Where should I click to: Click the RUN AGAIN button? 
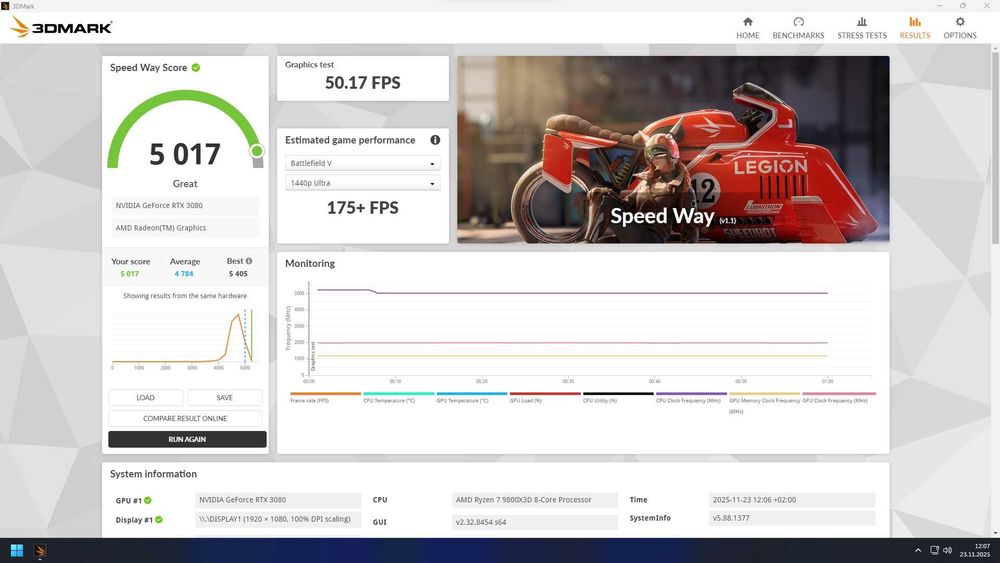(187, 439)
